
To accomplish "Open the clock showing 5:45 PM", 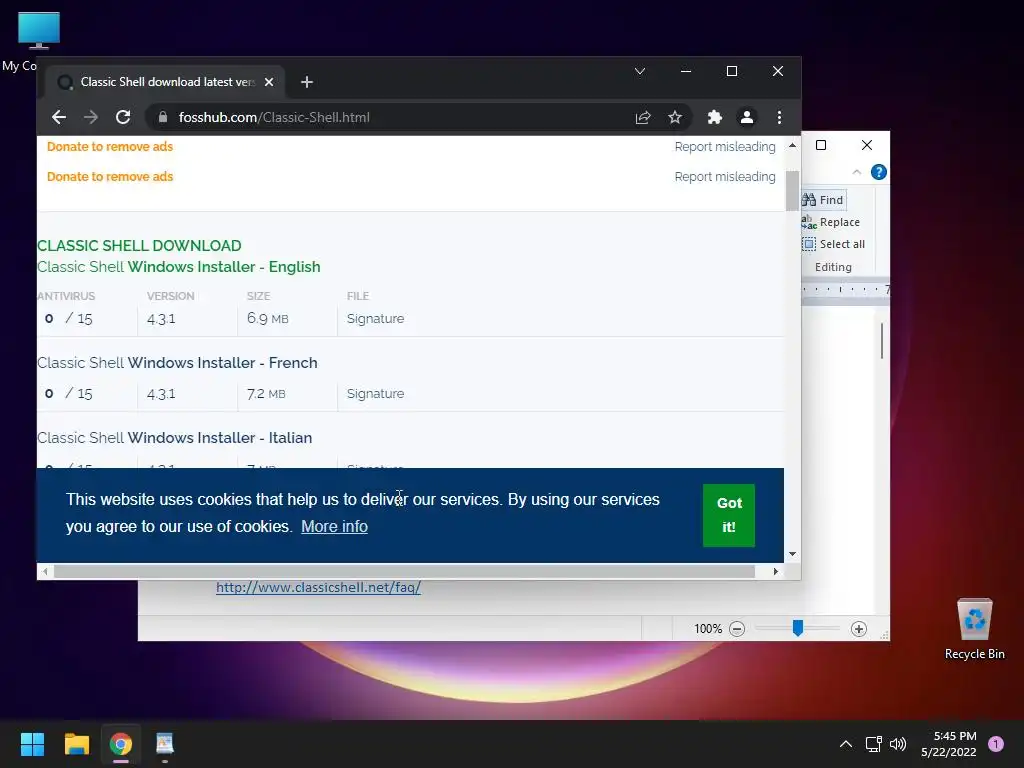I will pos(949,744).
